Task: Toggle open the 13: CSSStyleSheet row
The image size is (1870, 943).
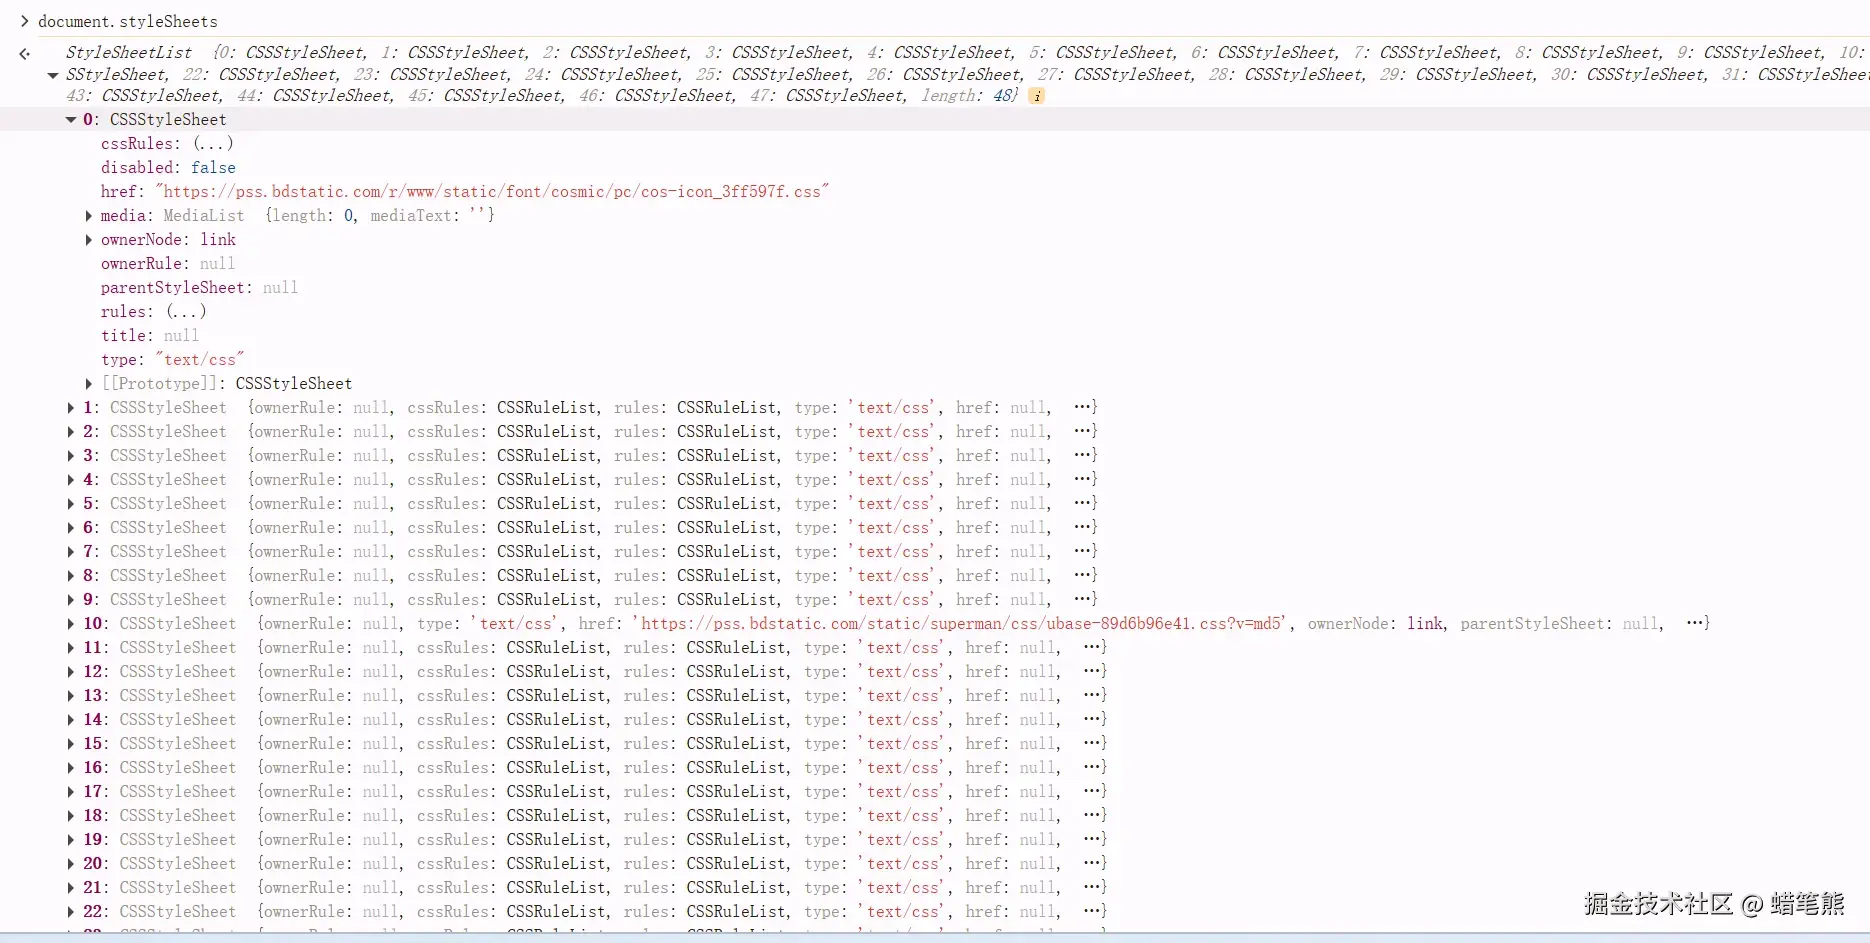Action: [71, 696]
